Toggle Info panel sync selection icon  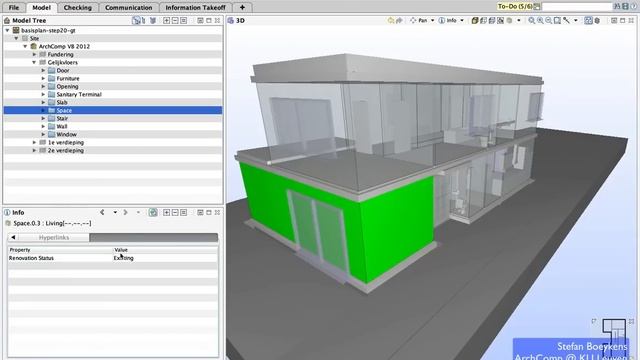(153, 212)
